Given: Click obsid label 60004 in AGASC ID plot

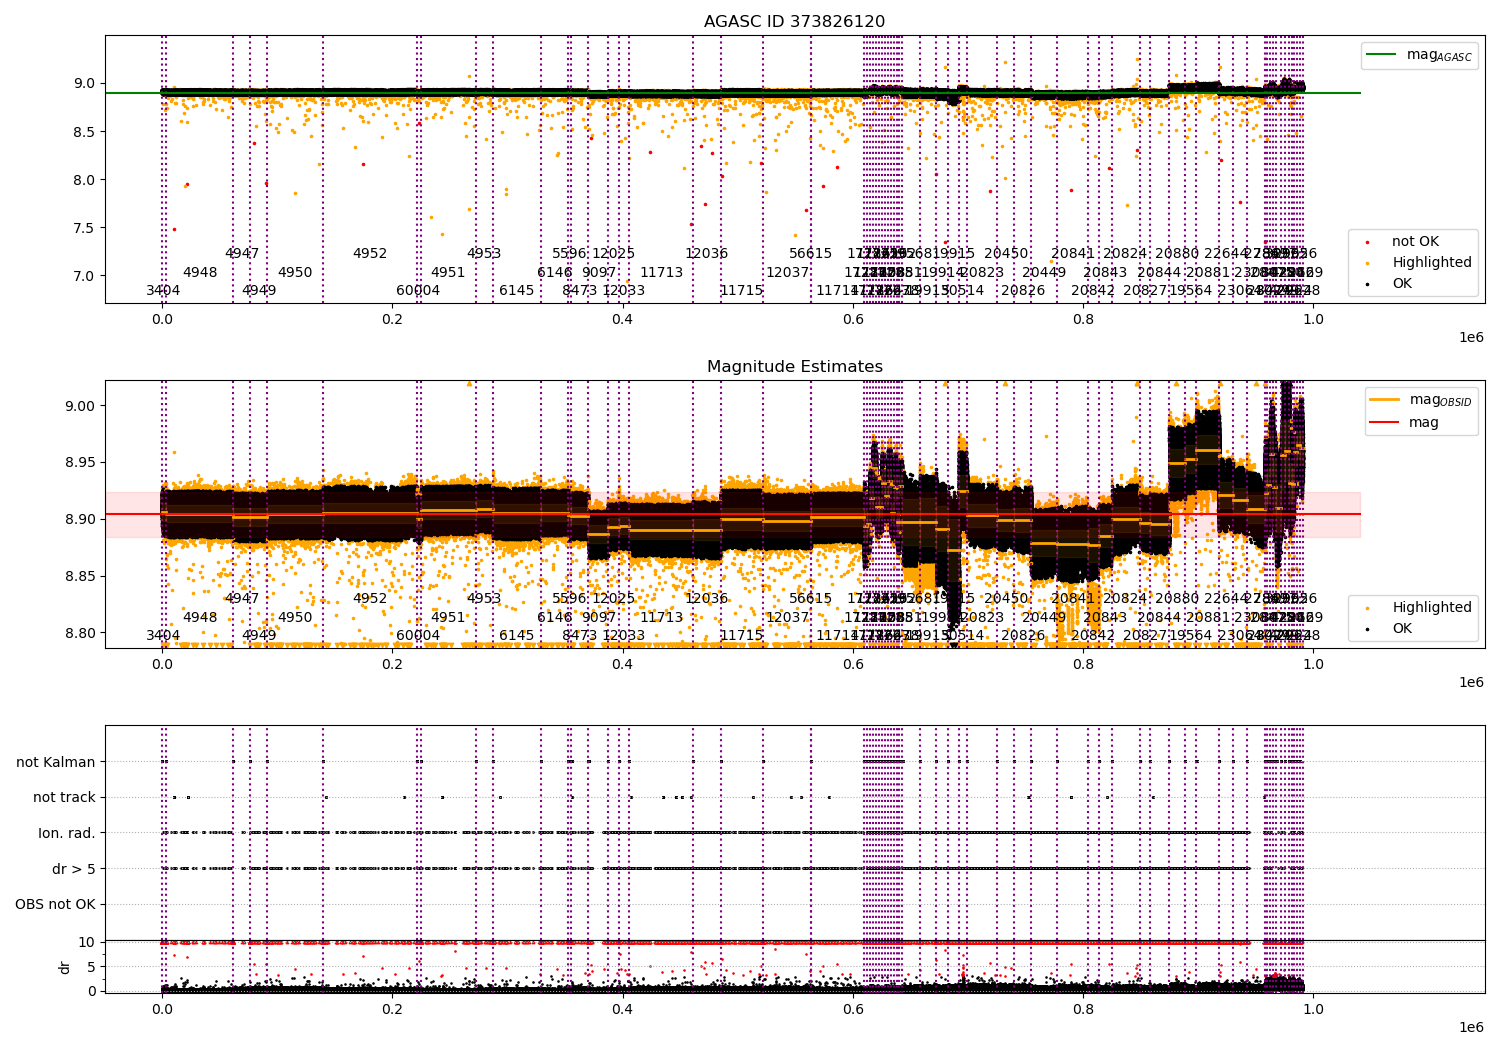Looking at the screenshot, I should coord(418,291).
